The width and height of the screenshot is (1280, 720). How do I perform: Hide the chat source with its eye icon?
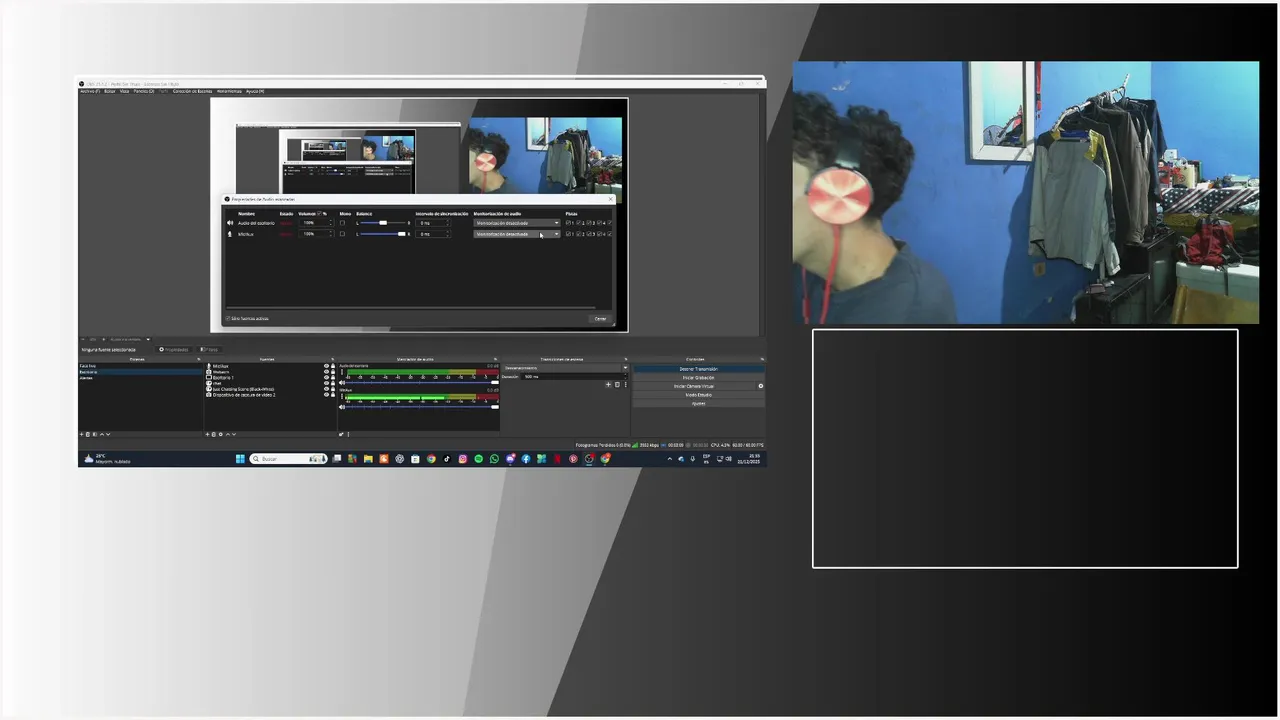pyautogui.click(x=326, y=383)
